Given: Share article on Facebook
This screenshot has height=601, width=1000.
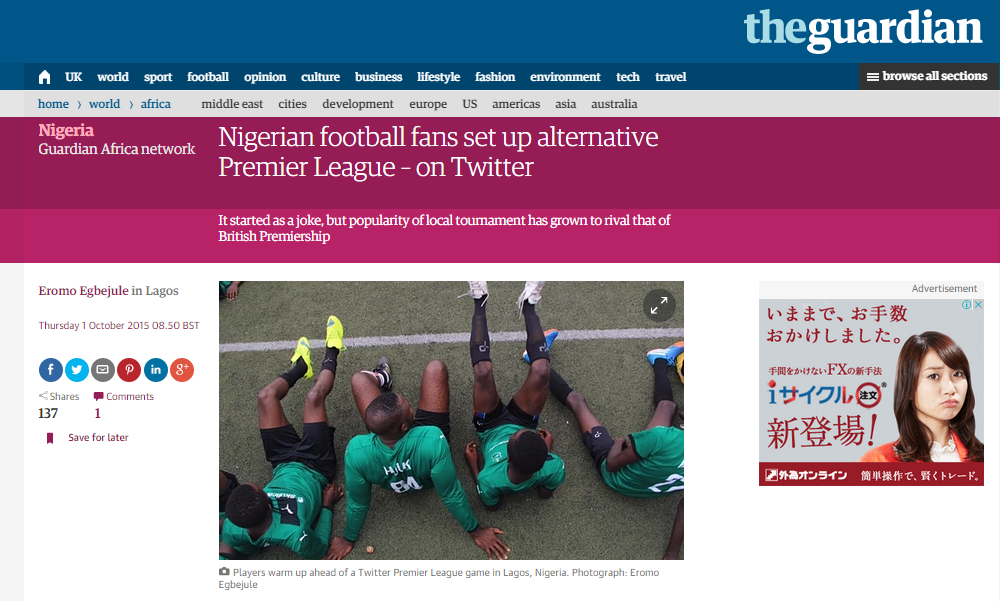Looking at the screenshot, I should click(x=50, y=369).
